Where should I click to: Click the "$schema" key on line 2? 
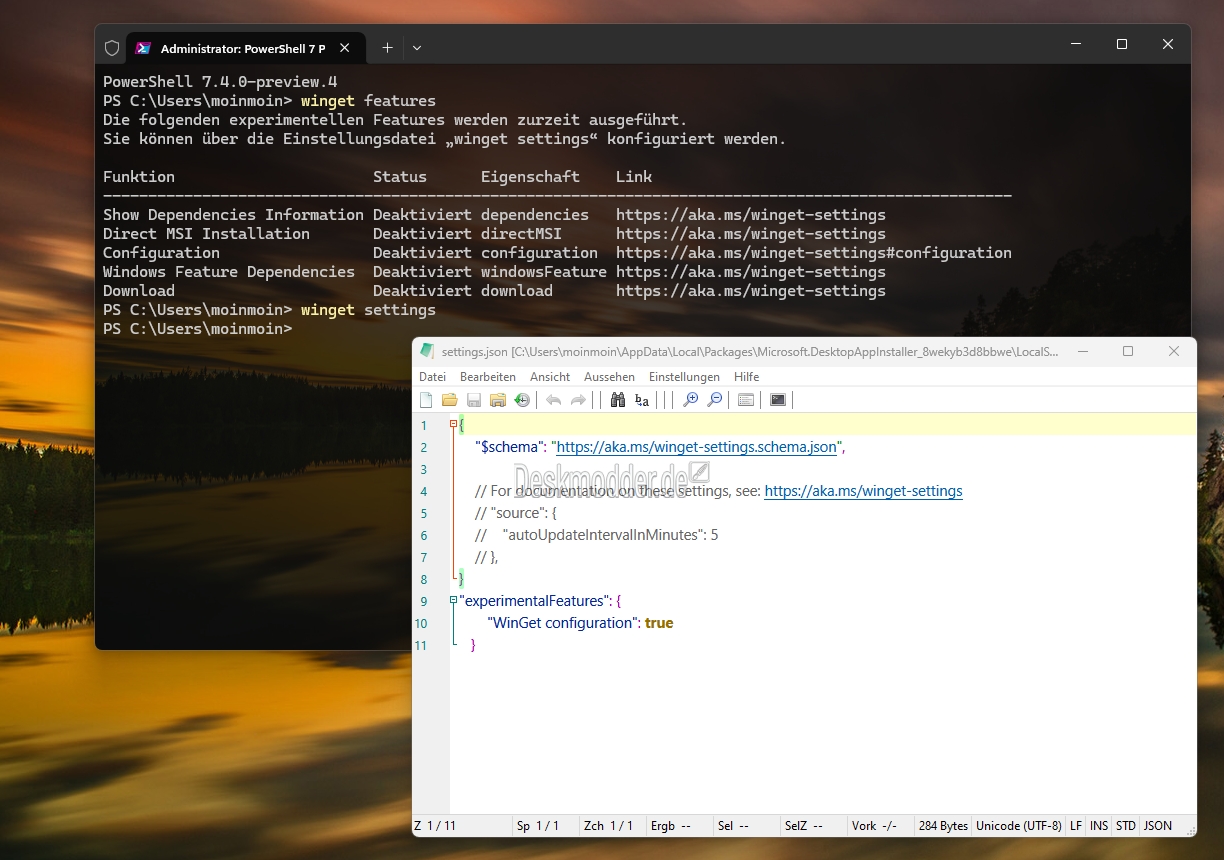coord(510,447)
